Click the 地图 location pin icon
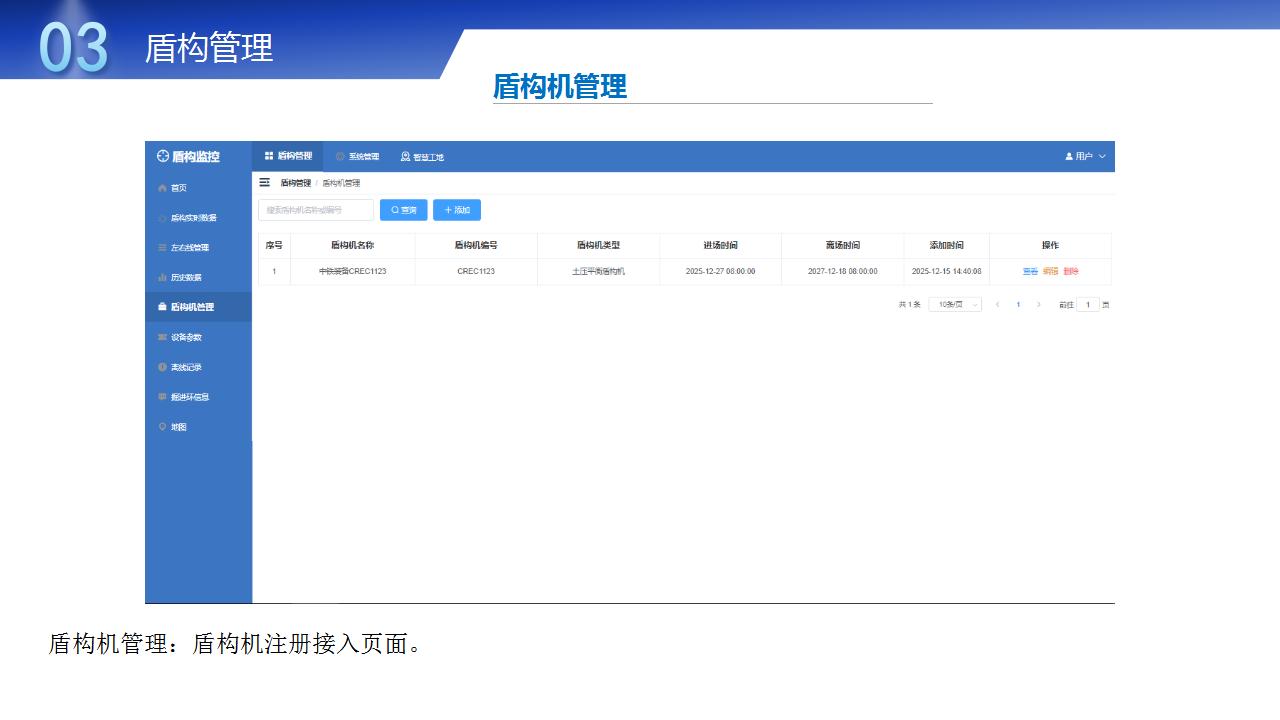The width and height of the screenshot is (1280, 720). [x=163, y=427]
